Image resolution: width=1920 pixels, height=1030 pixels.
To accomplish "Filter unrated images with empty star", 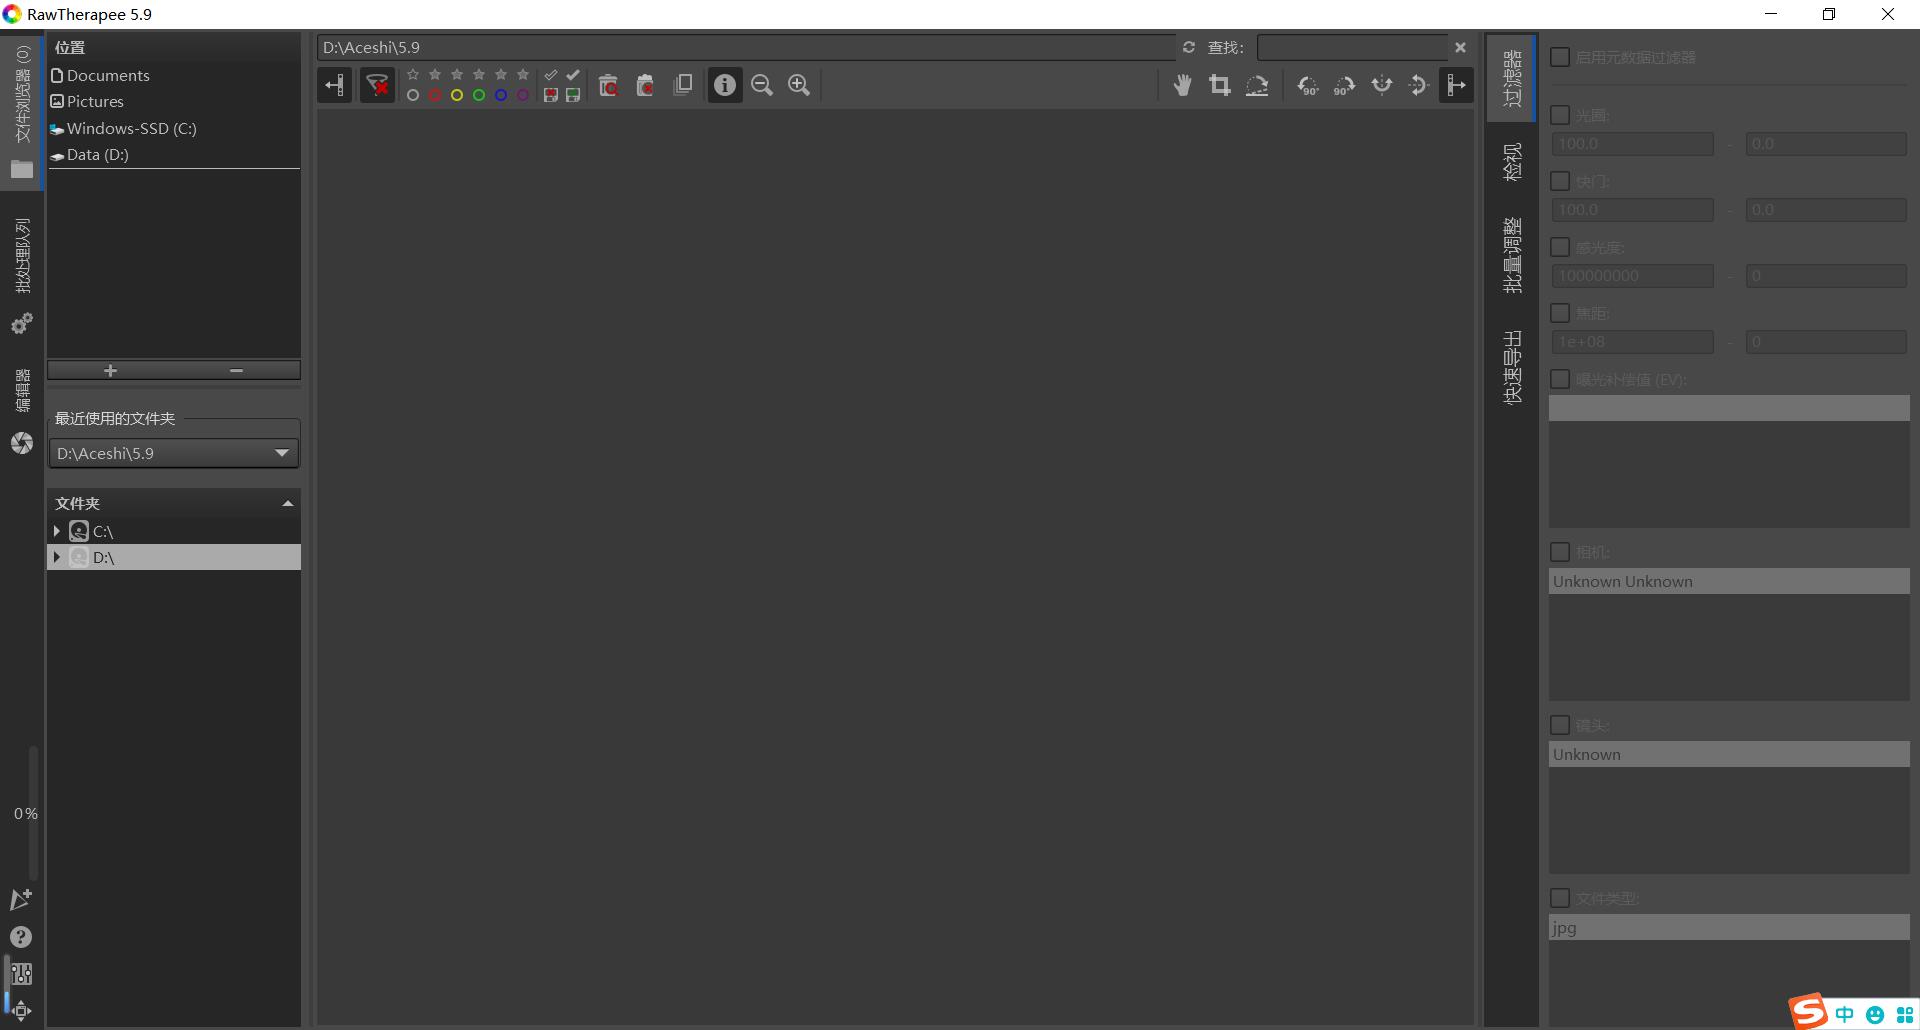I will (x=413, y=75).
